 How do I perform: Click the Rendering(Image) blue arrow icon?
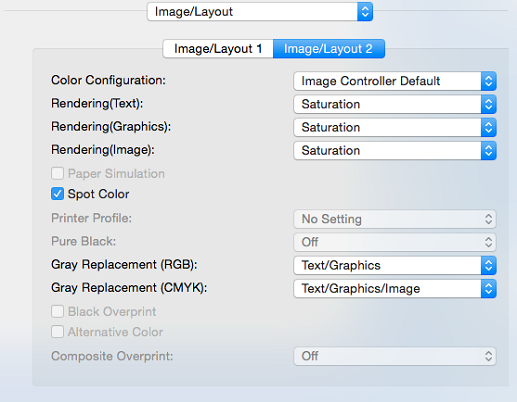pos(488,151)
